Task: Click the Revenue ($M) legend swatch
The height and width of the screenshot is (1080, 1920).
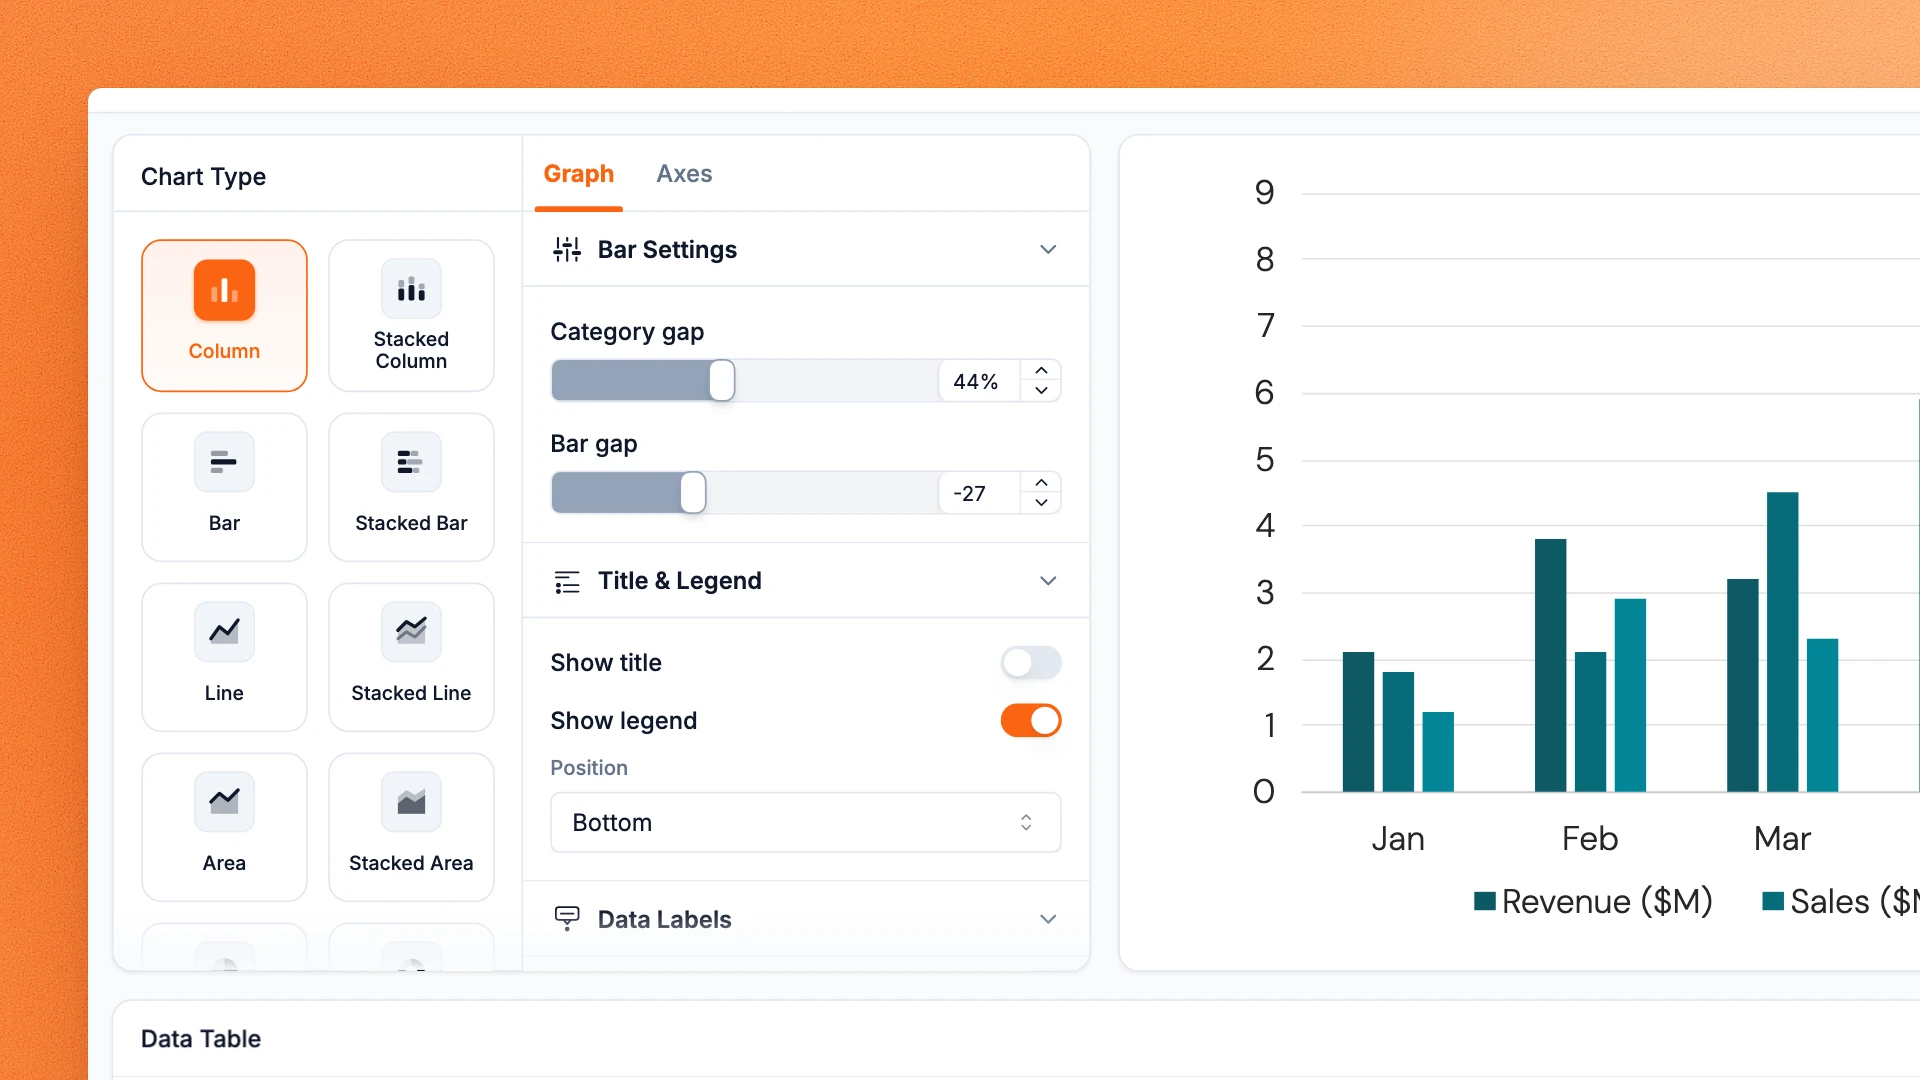Action: [x=1485, y=901]
